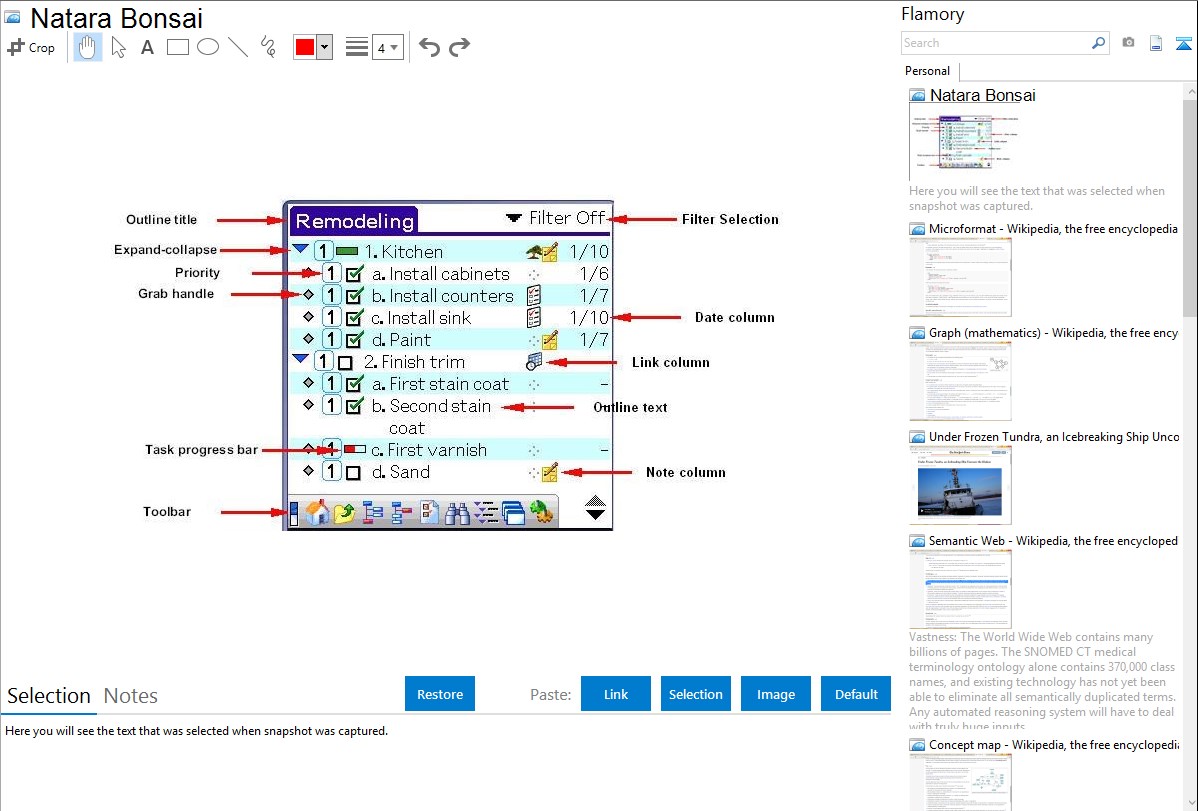This screenshot has width=1198, height=811.
Task: Click the green globe with gear icon
Action: click(542, 513)
